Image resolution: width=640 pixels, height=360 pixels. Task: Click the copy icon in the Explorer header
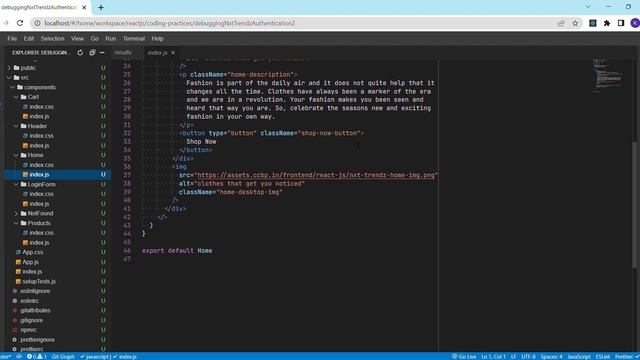(x=92, y=53)
